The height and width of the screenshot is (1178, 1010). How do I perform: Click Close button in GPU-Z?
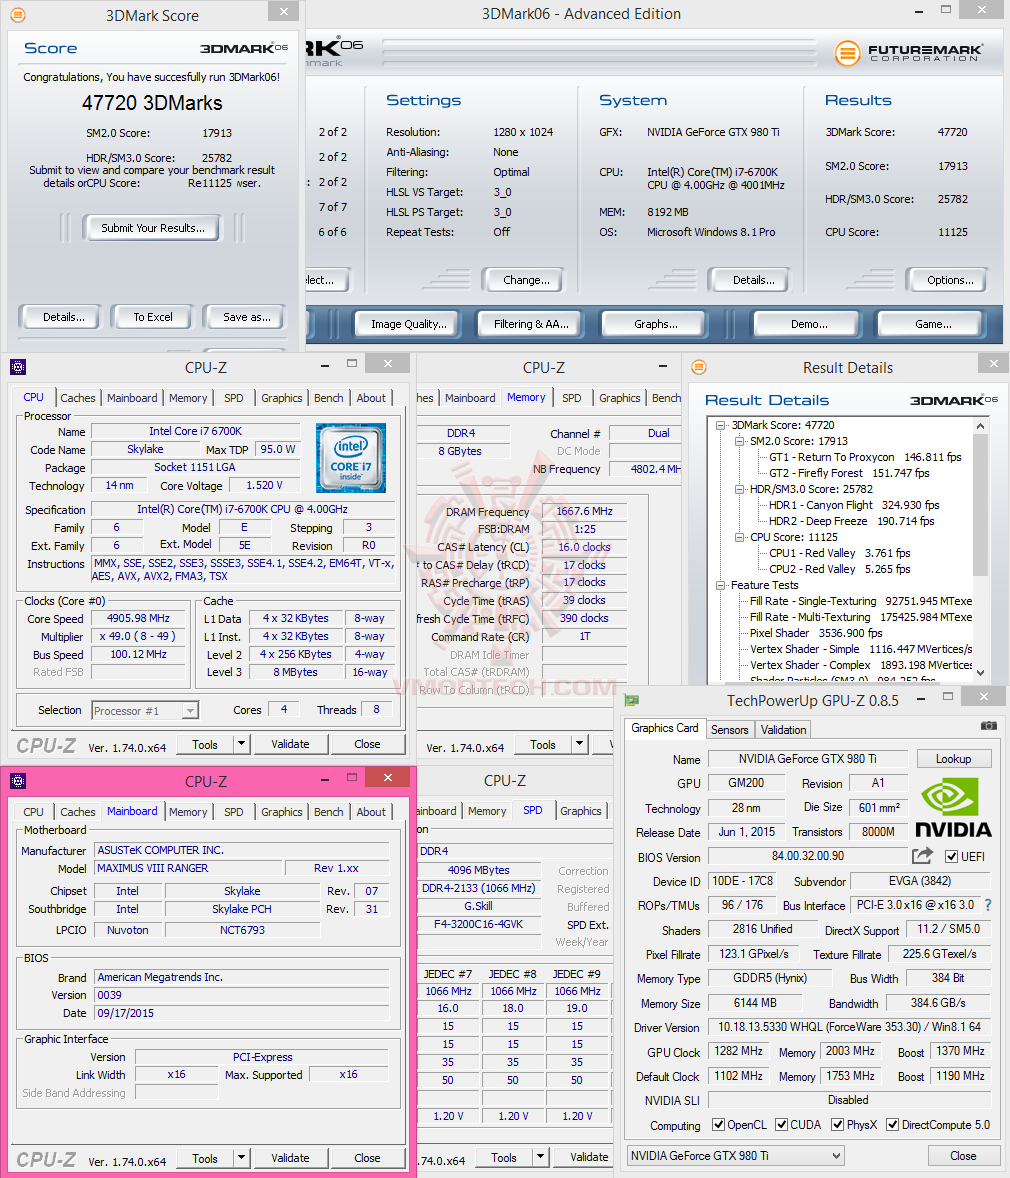pyautogui.click(x=963, y=1155)
